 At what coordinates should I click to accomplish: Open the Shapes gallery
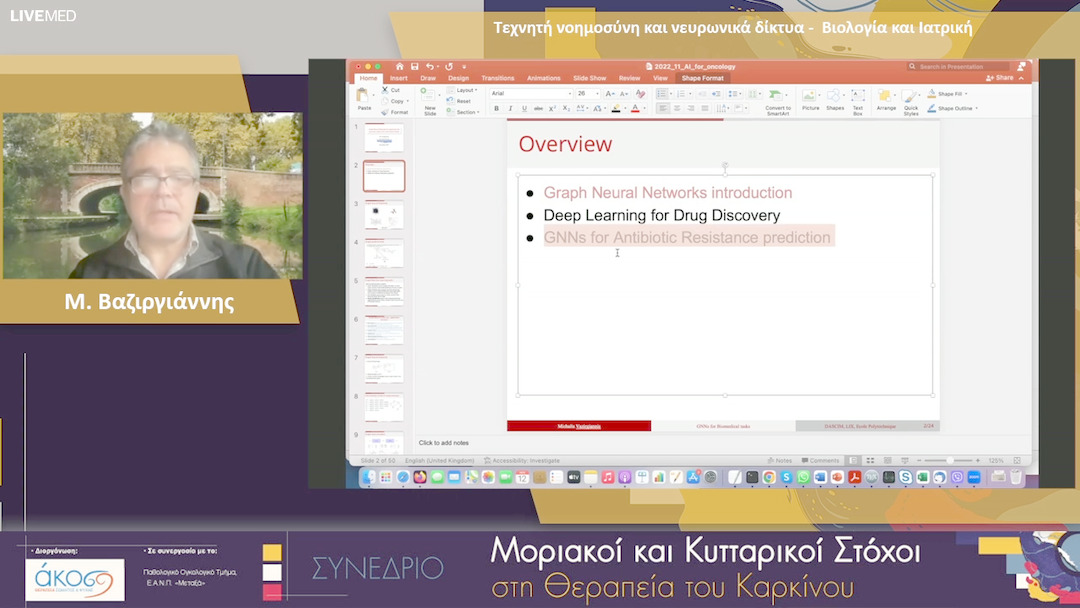(x=835, y=99)
